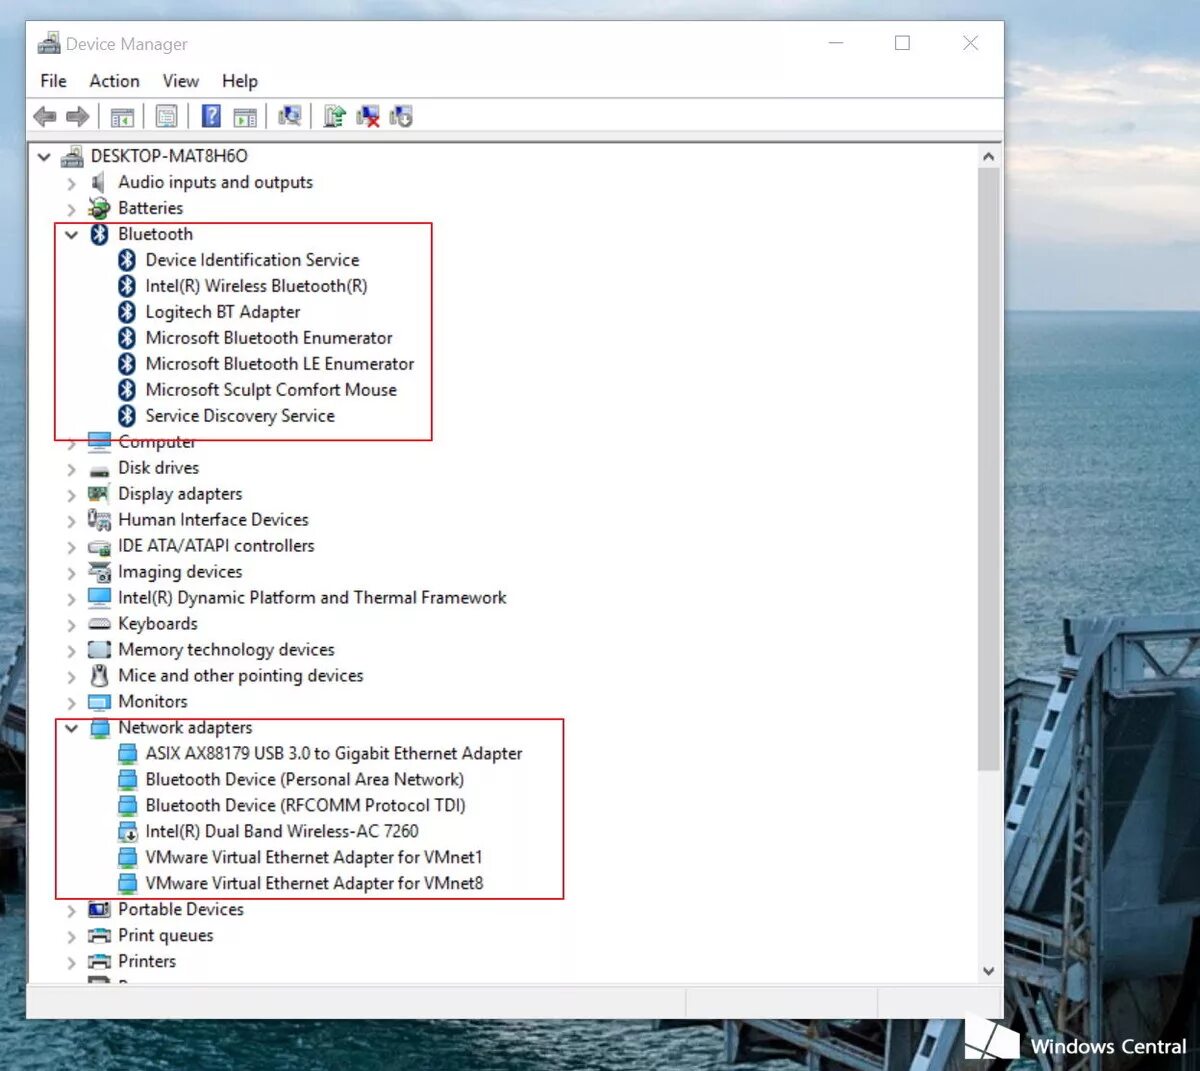Click Intel Dual Band Wireless-AC 7260 adapter icon
Viewport: 1200px width, 1071px height.
127,832
